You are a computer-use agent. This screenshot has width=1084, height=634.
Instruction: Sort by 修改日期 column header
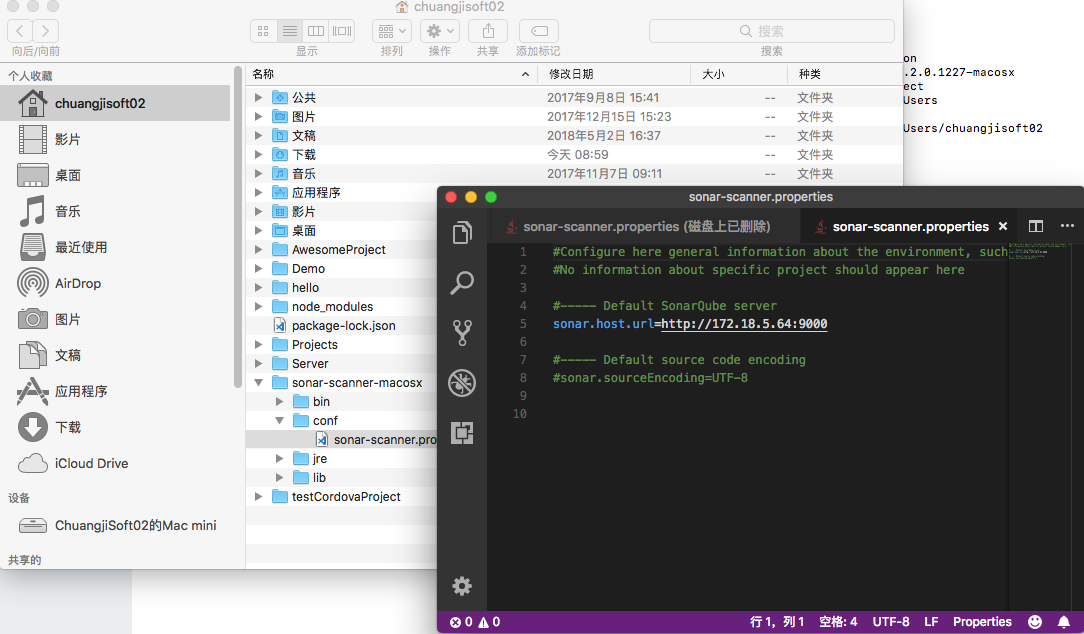tap(614, 74)
